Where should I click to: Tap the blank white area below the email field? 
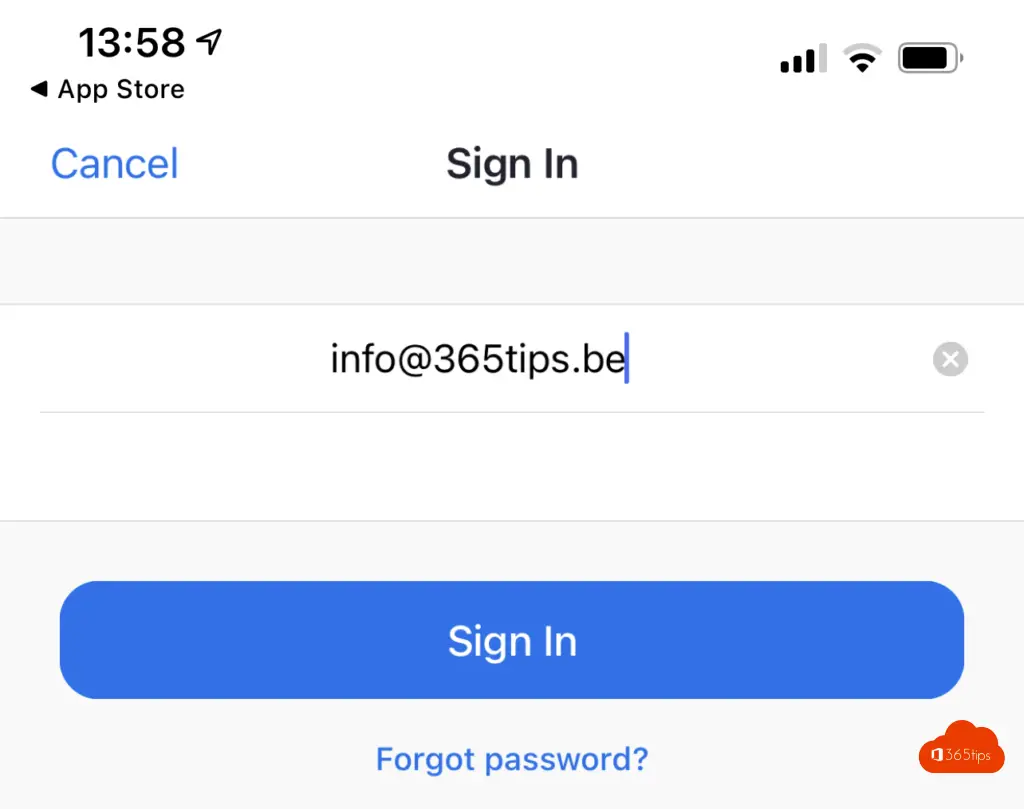[512, 466]
